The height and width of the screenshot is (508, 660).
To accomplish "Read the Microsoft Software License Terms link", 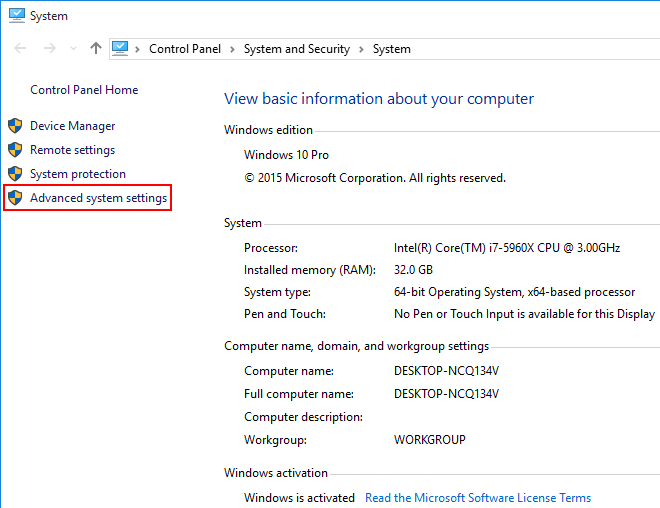I will click(478, 498).
